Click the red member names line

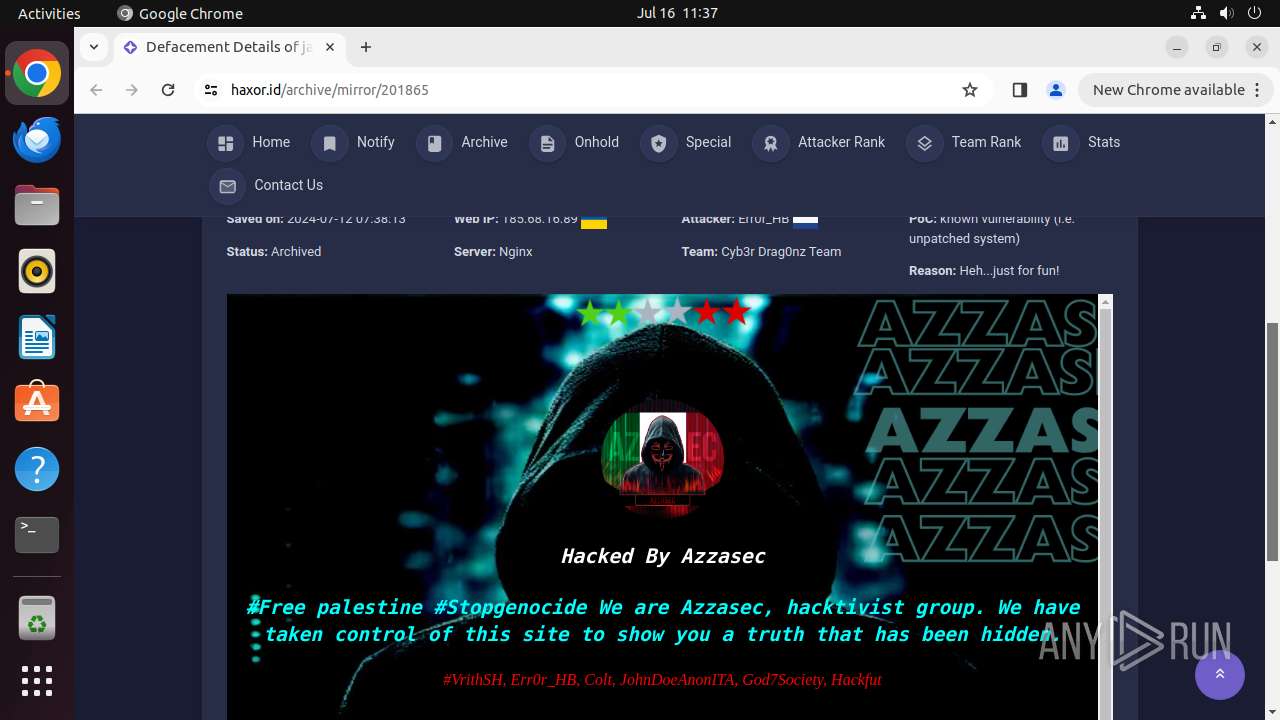[662, 680]
